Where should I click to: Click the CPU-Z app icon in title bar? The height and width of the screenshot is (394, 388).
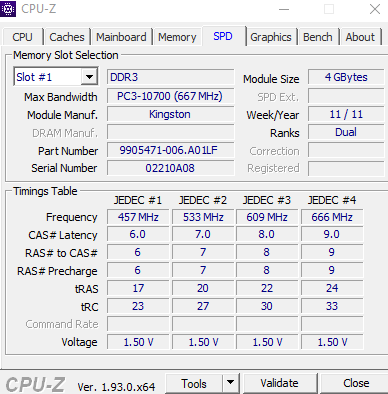(x=8, y=8)
